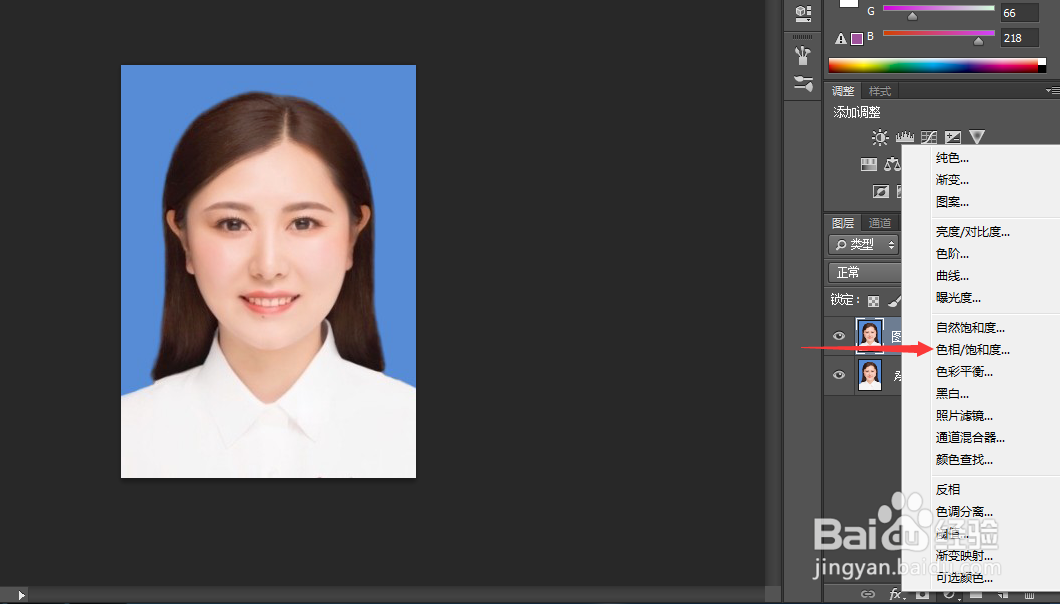Open the Tool Presets panel icon
Screen dimensions: 1060x604
coord(801,55)
